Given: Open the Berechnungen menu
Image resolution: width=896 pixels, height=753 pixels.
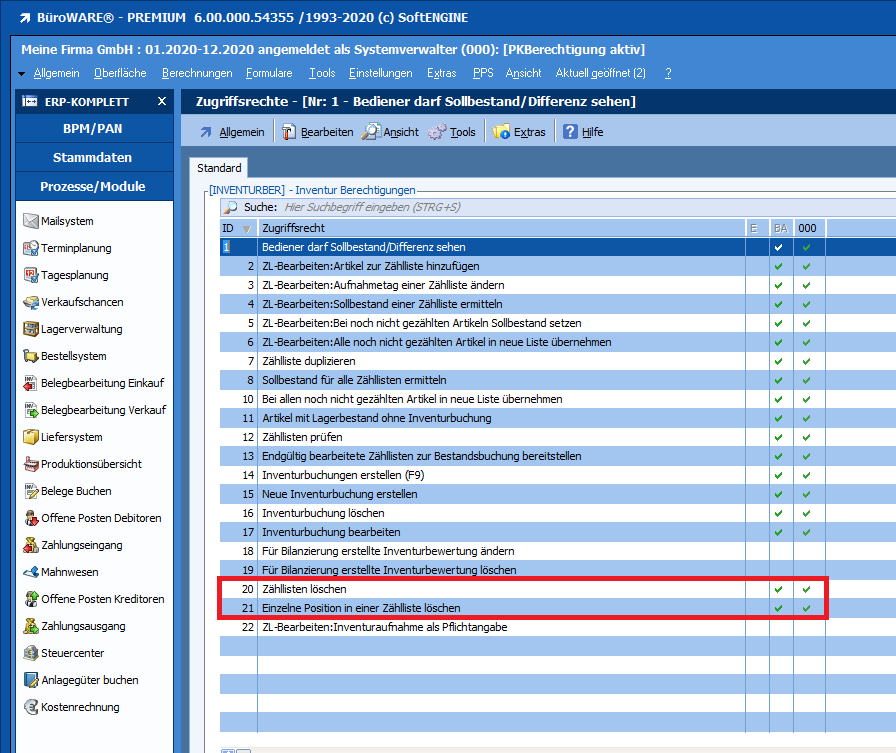Looking at the screenshot, I should click(197, 73).
